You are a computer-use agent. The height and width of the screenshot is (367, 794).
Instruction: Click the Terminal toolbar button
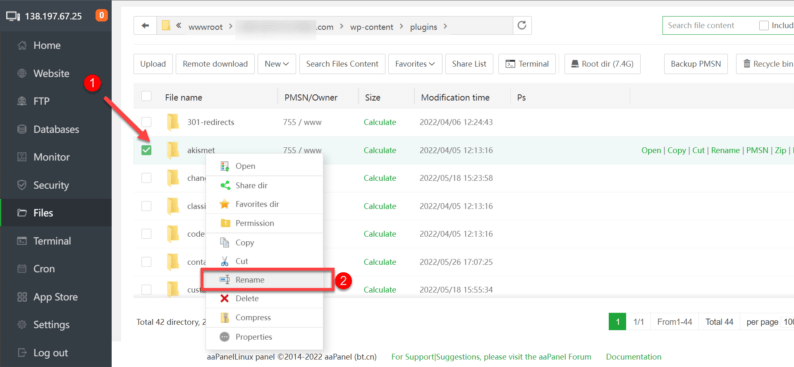(x=527, y=64)
